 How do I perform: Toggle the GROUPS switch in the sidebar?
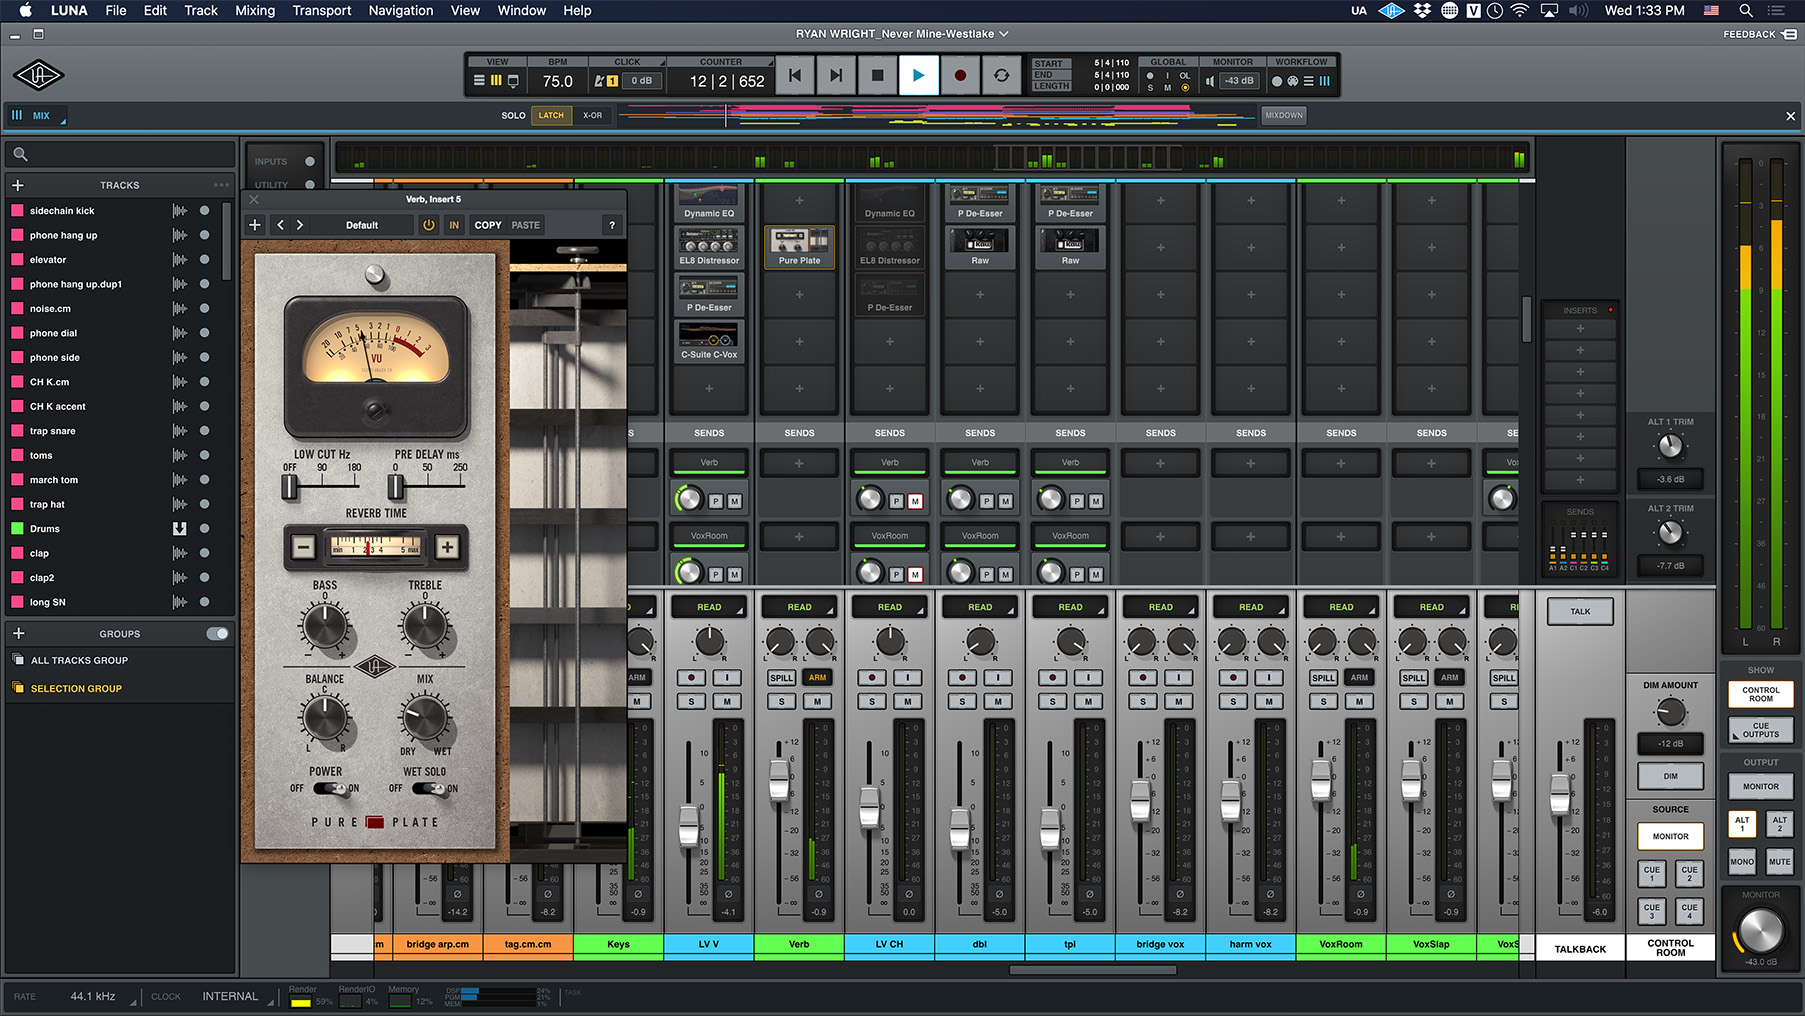click(219, 633)
